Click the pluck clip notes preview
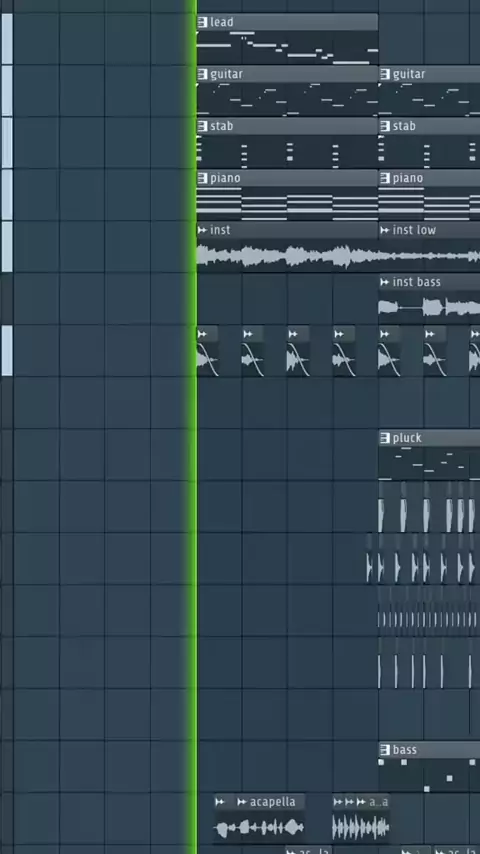The height and width of the screenshot is (854, 480). (x=429, y=464)
